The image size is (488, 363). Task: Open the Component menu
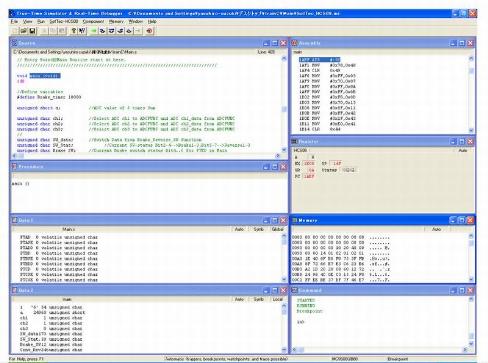[x=93, y=21]
